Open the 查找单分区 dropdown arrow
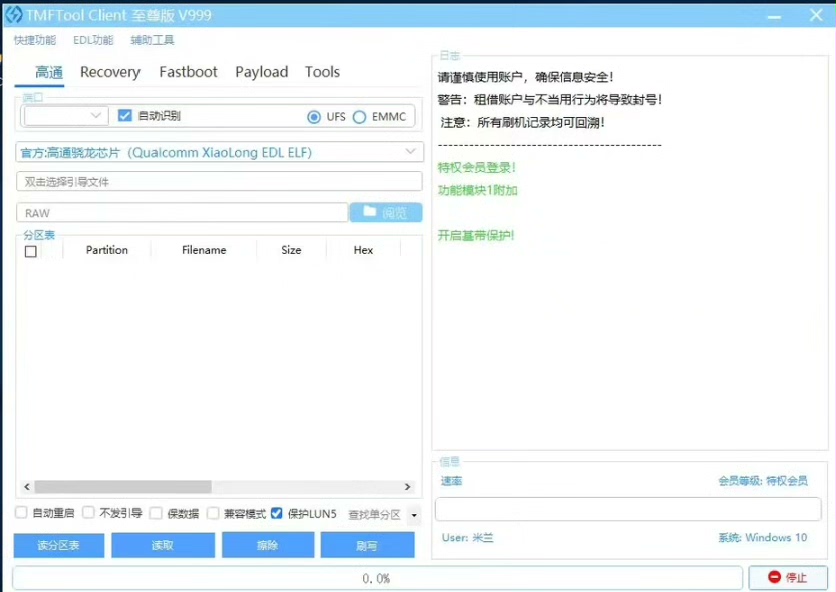Image resolution: width=836 pixels, height=592 pixels. 414,515
